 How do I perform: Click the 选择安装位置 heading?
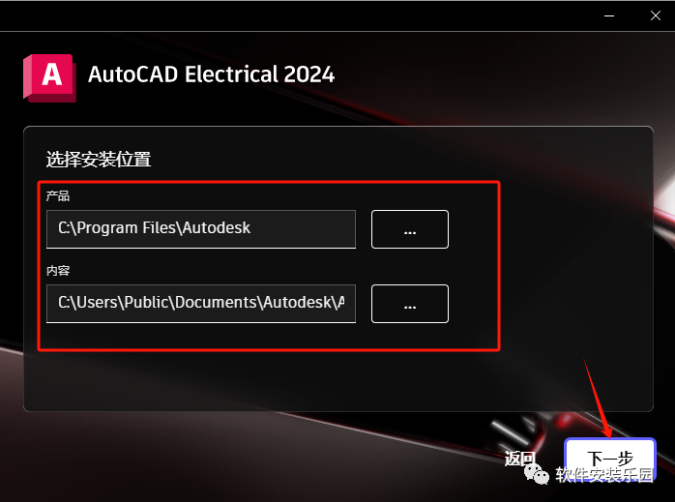[98, 159]
